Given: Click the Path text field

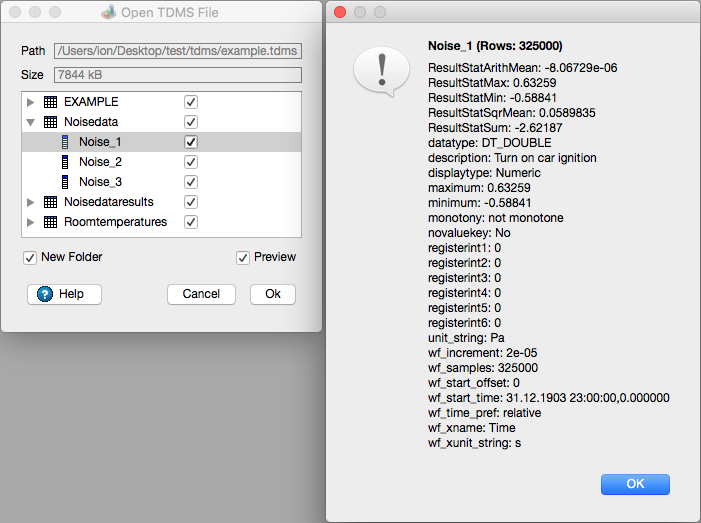Looking at the screenshot, I should (177, 50).
